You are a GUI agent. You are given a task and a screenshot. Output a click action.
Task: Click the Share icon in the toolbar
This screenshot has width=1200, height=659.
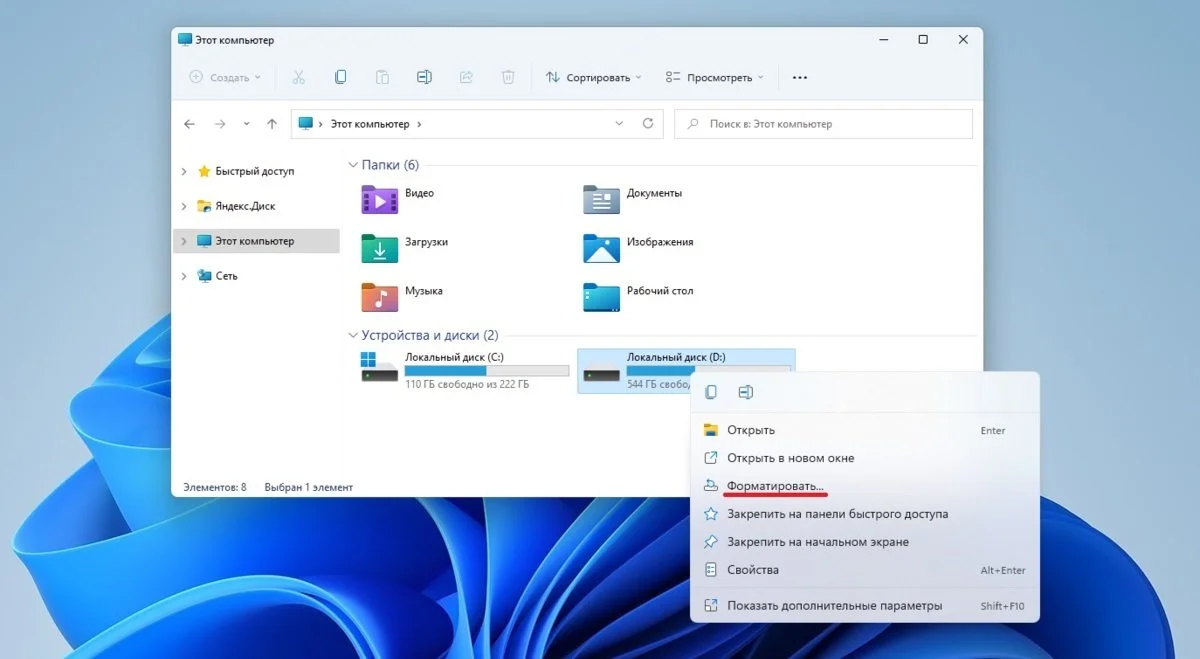click(x=466, y=77)
